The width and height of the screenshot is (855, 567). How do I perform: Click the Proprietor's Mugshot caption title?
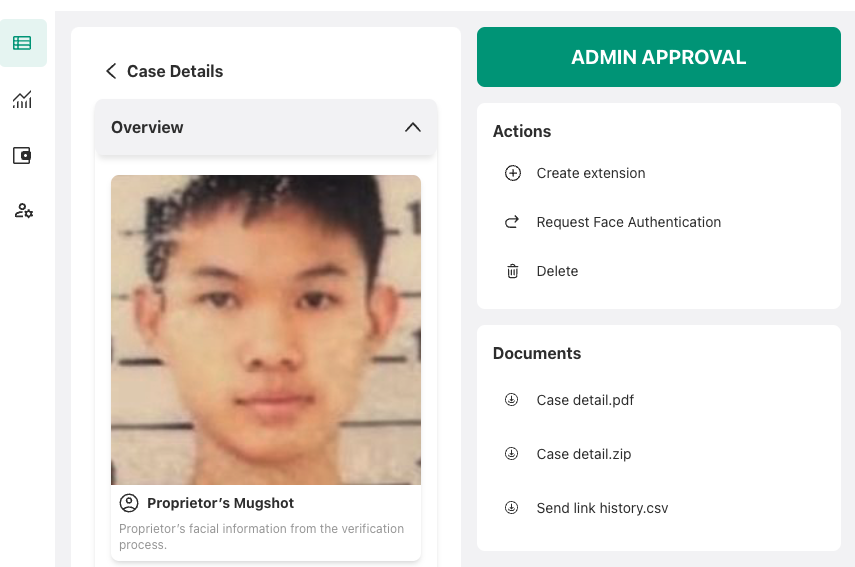pos(220,503)
